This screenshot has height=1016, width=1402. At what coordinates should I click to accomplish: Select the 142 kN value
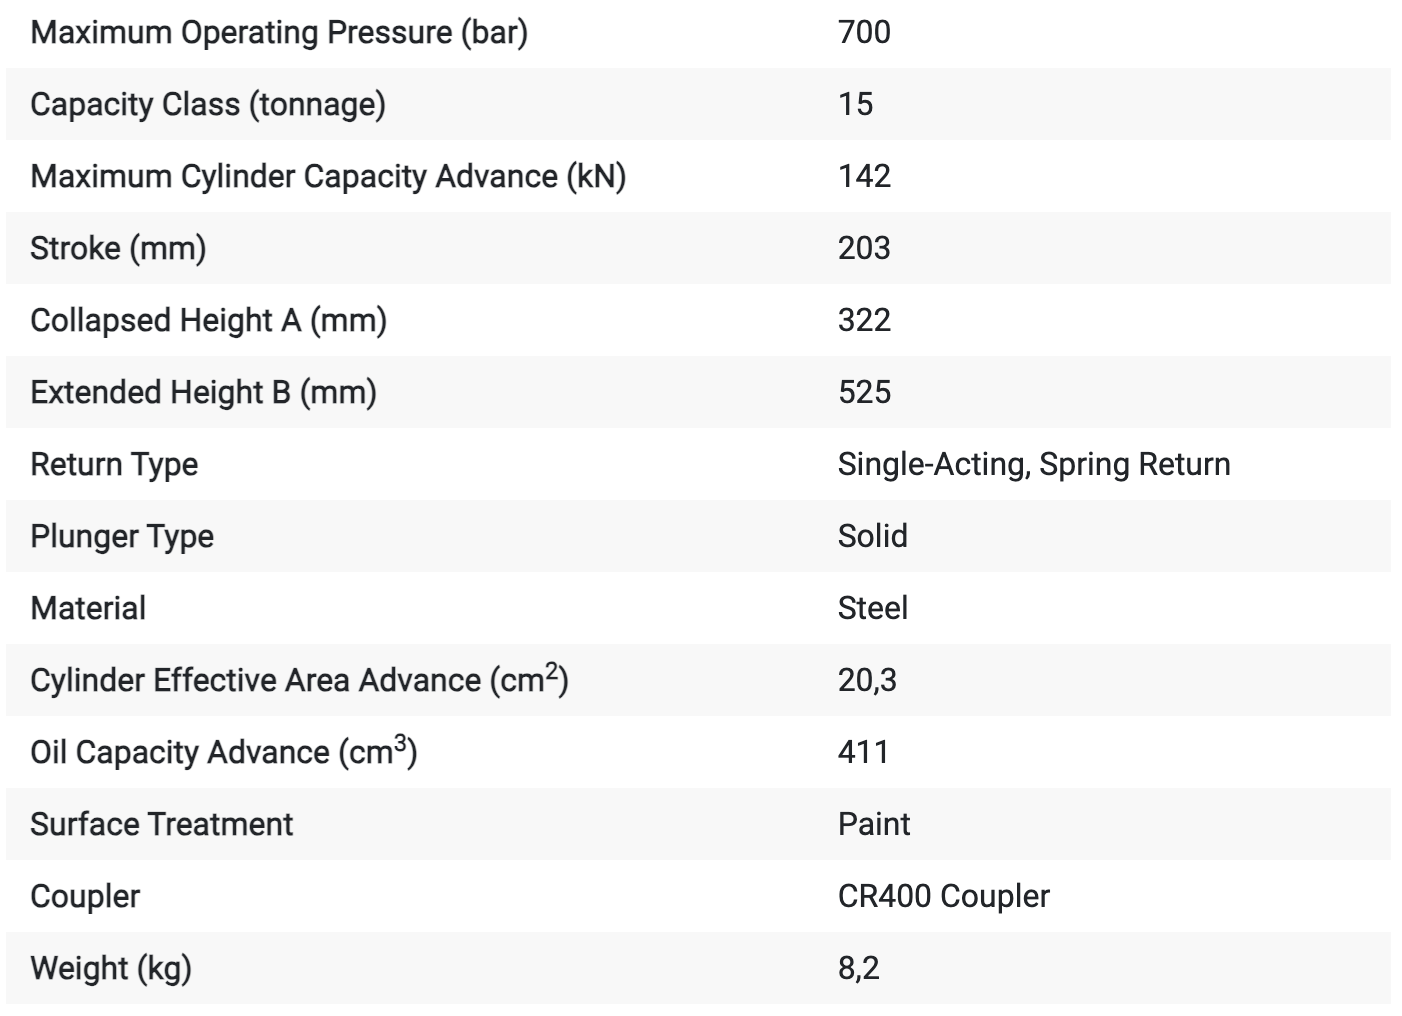pyautogui.click(x=864, y=176)
